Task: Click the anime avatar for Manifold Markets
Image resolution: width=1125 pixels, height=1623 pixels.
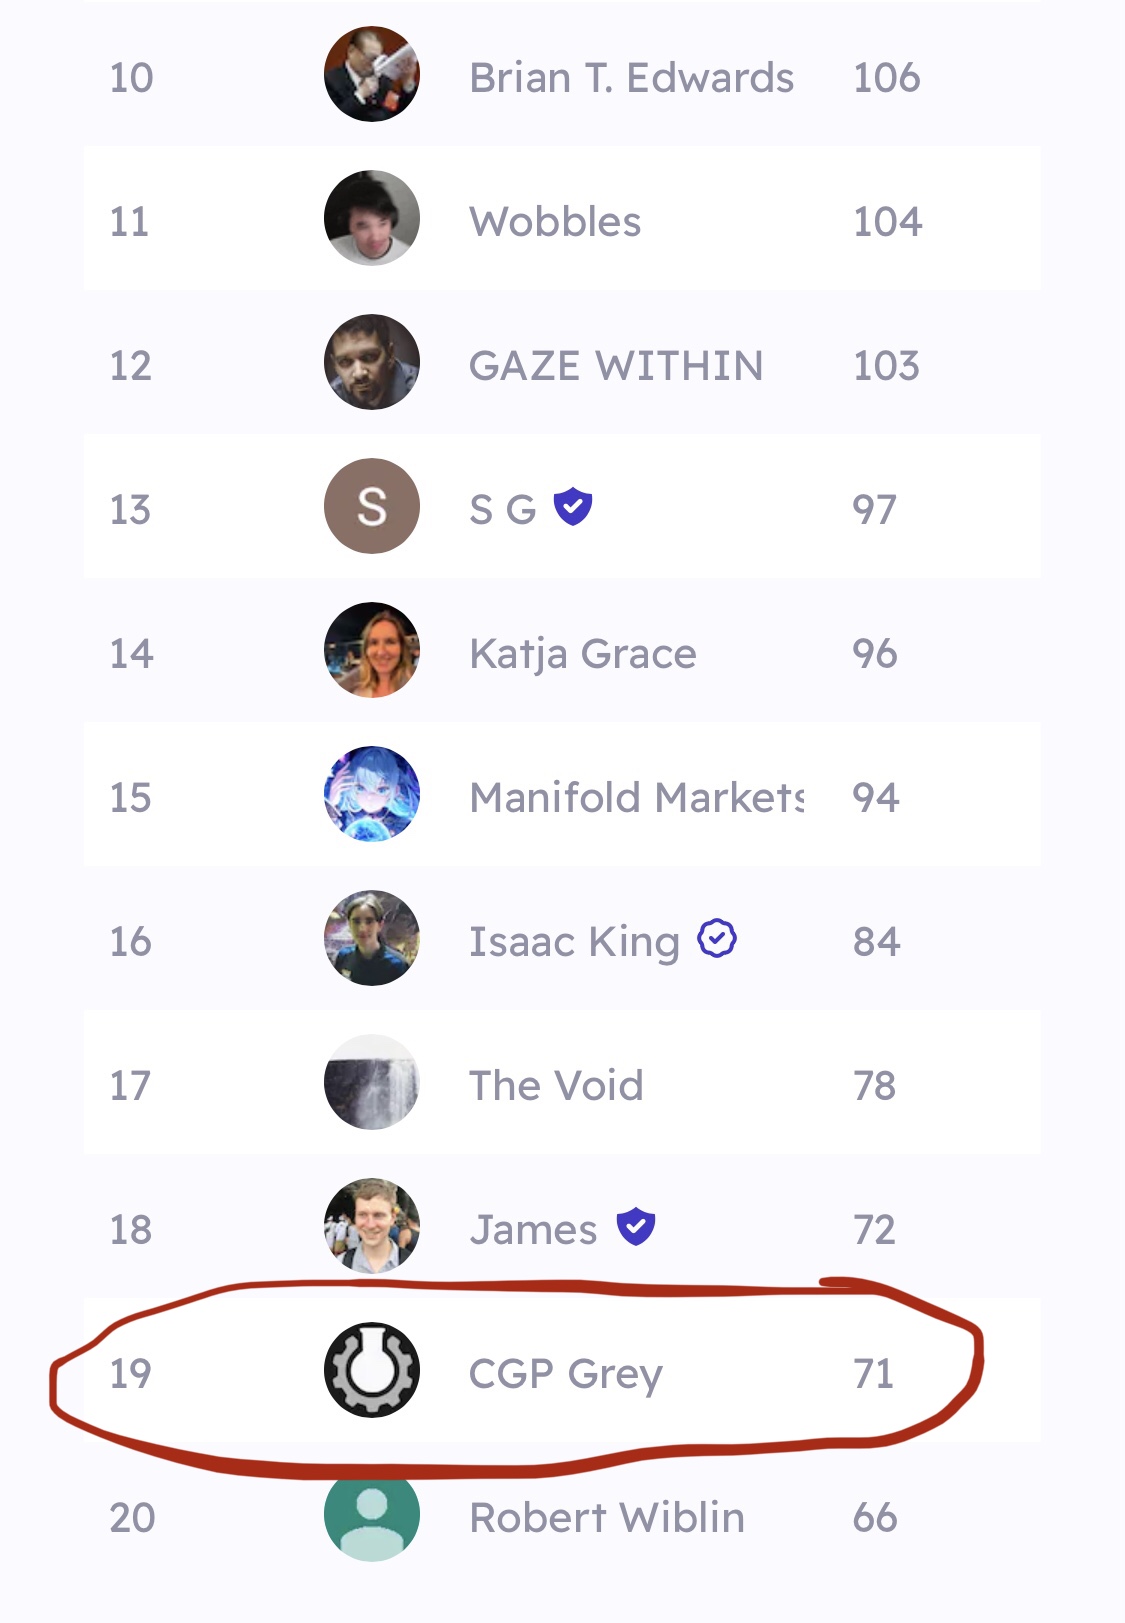Action: [372, 794]
